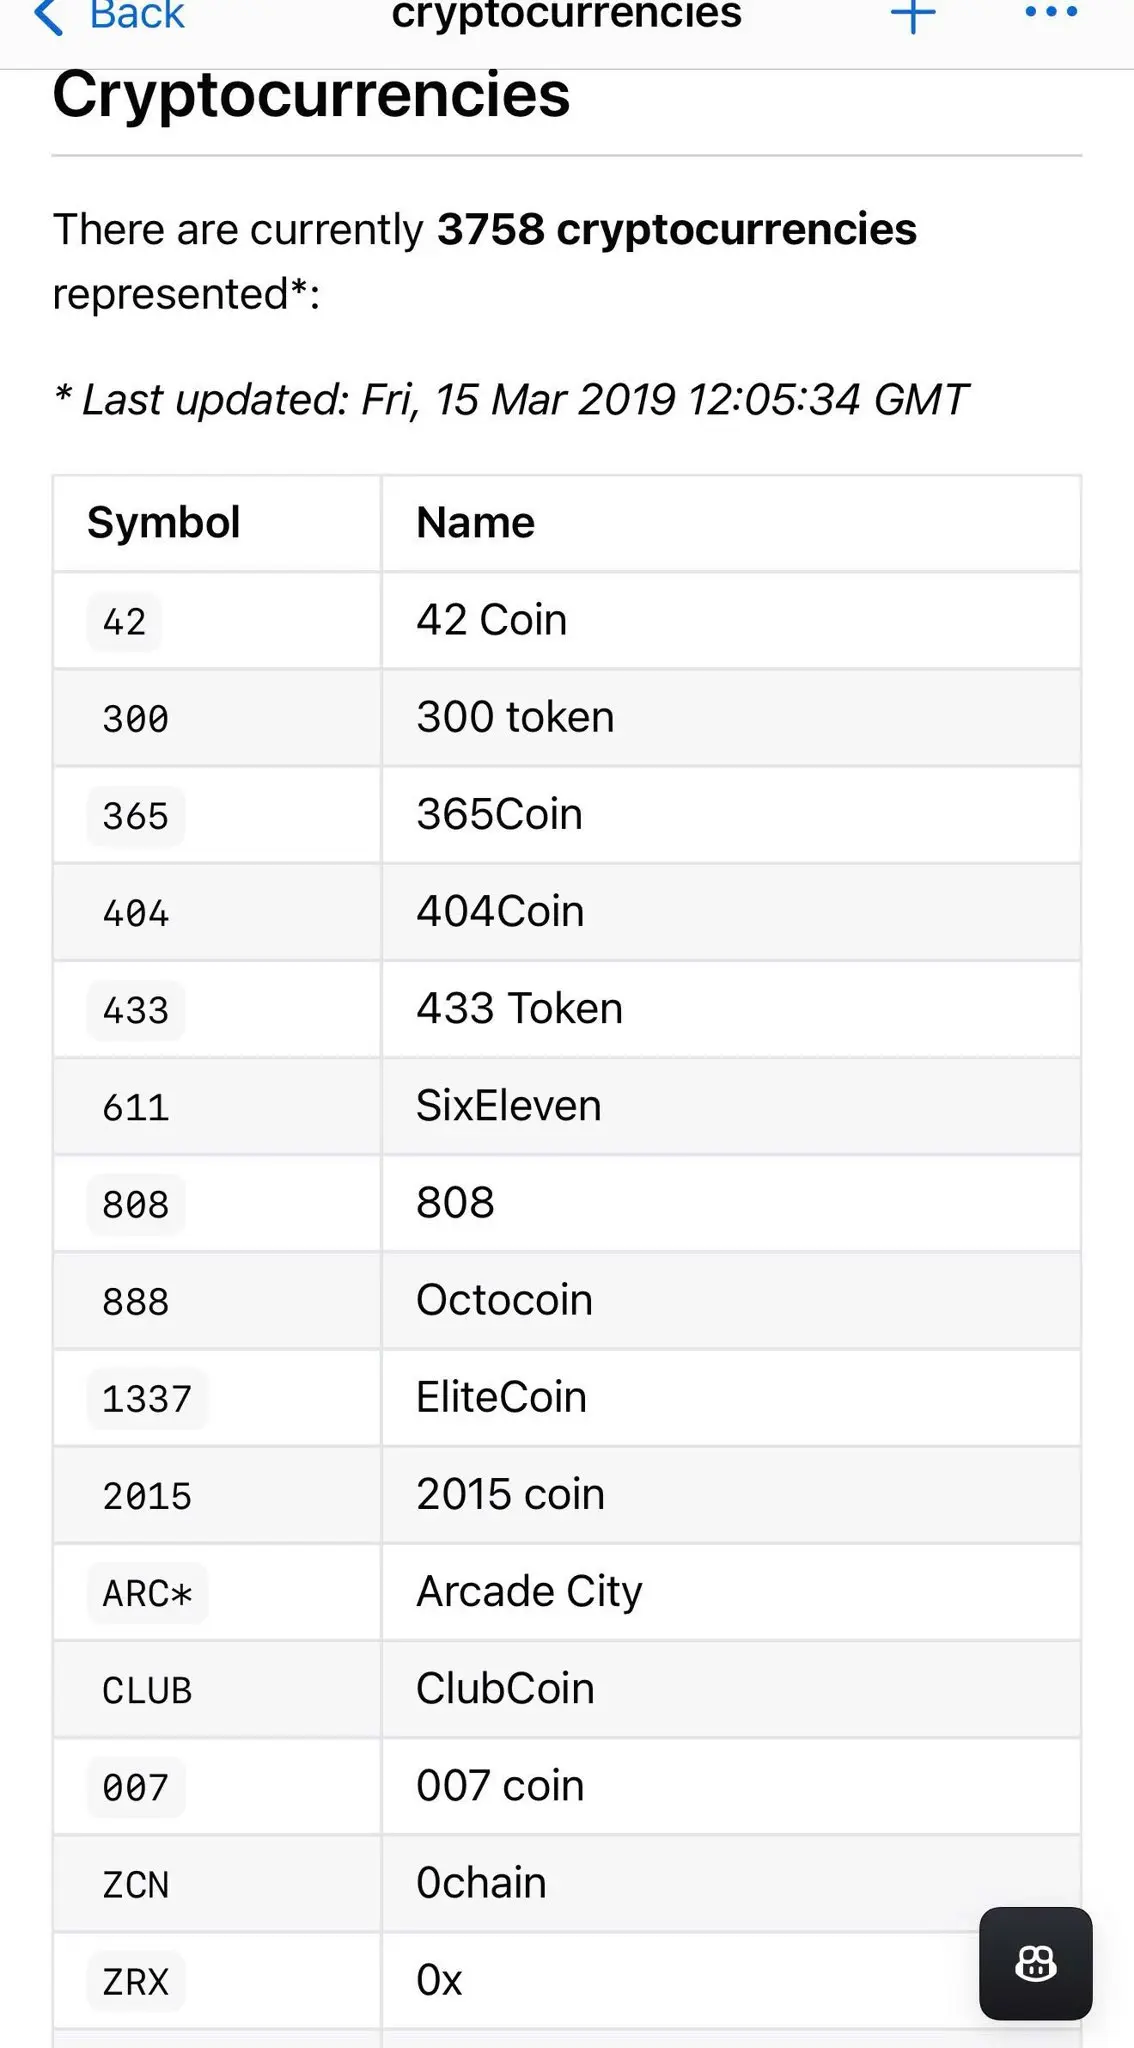Select the 433 symbol code
The image size is (1134, 2048).
tap(136, 1010)
